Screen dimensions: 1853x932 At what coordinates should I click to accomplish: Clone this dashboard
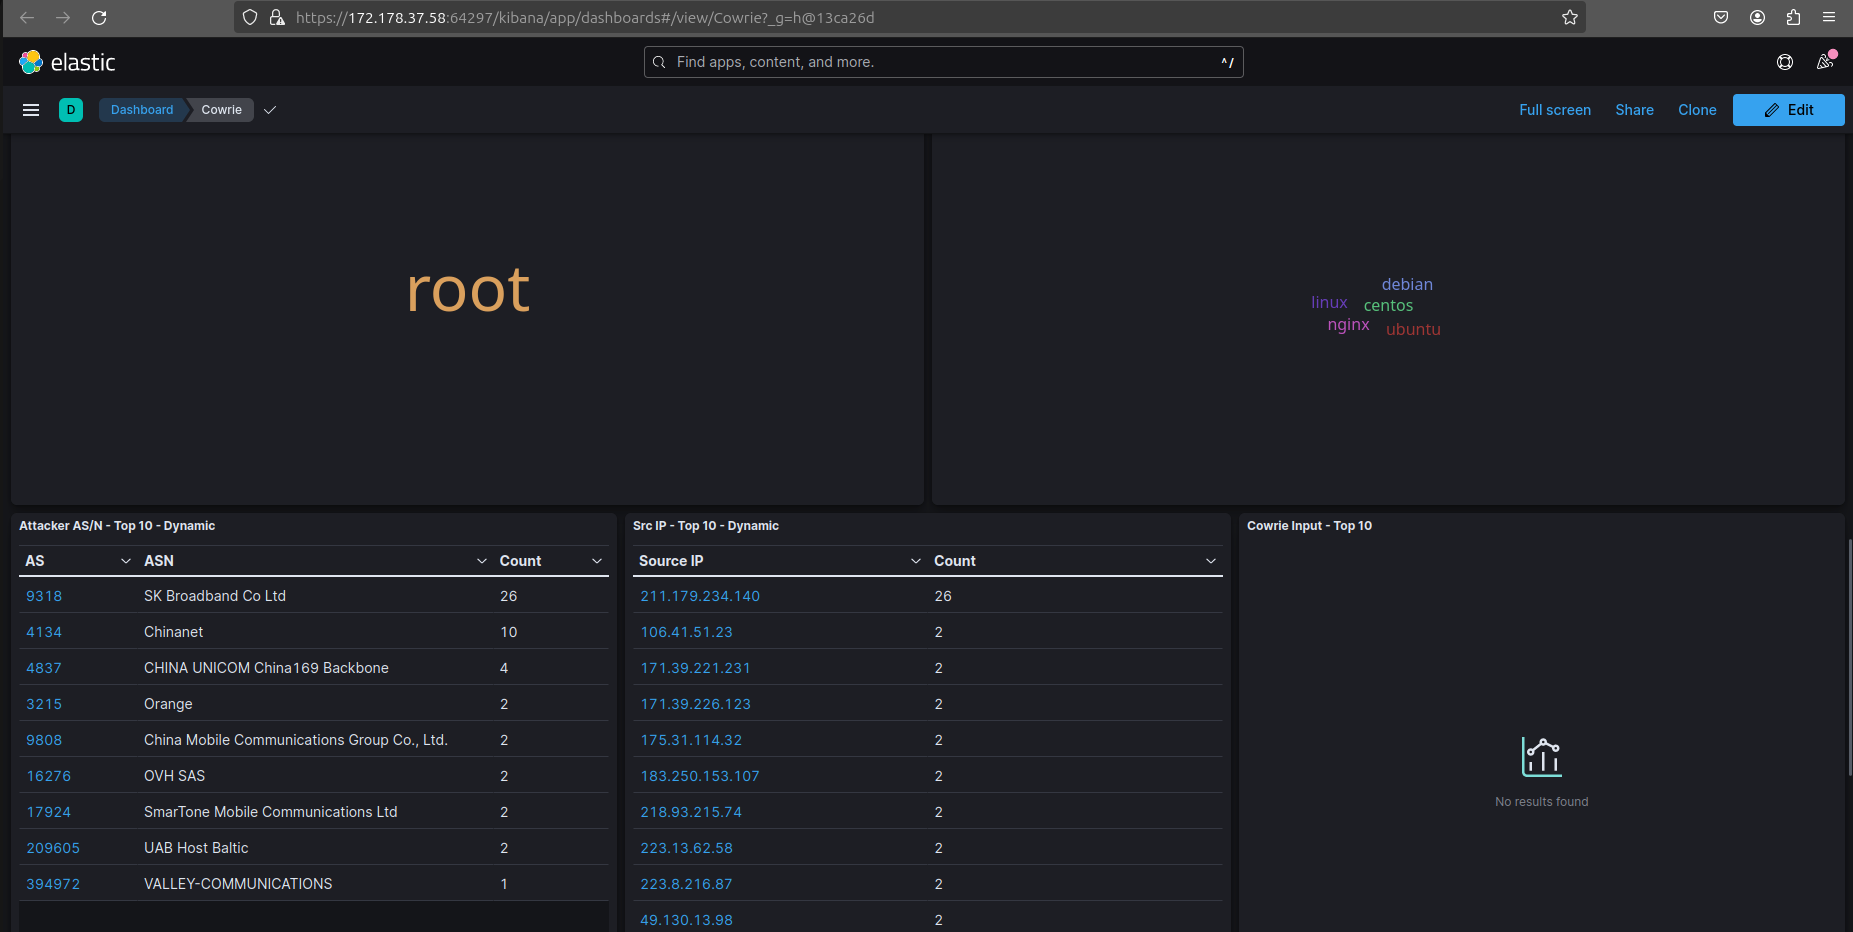tap(1697, 110)
